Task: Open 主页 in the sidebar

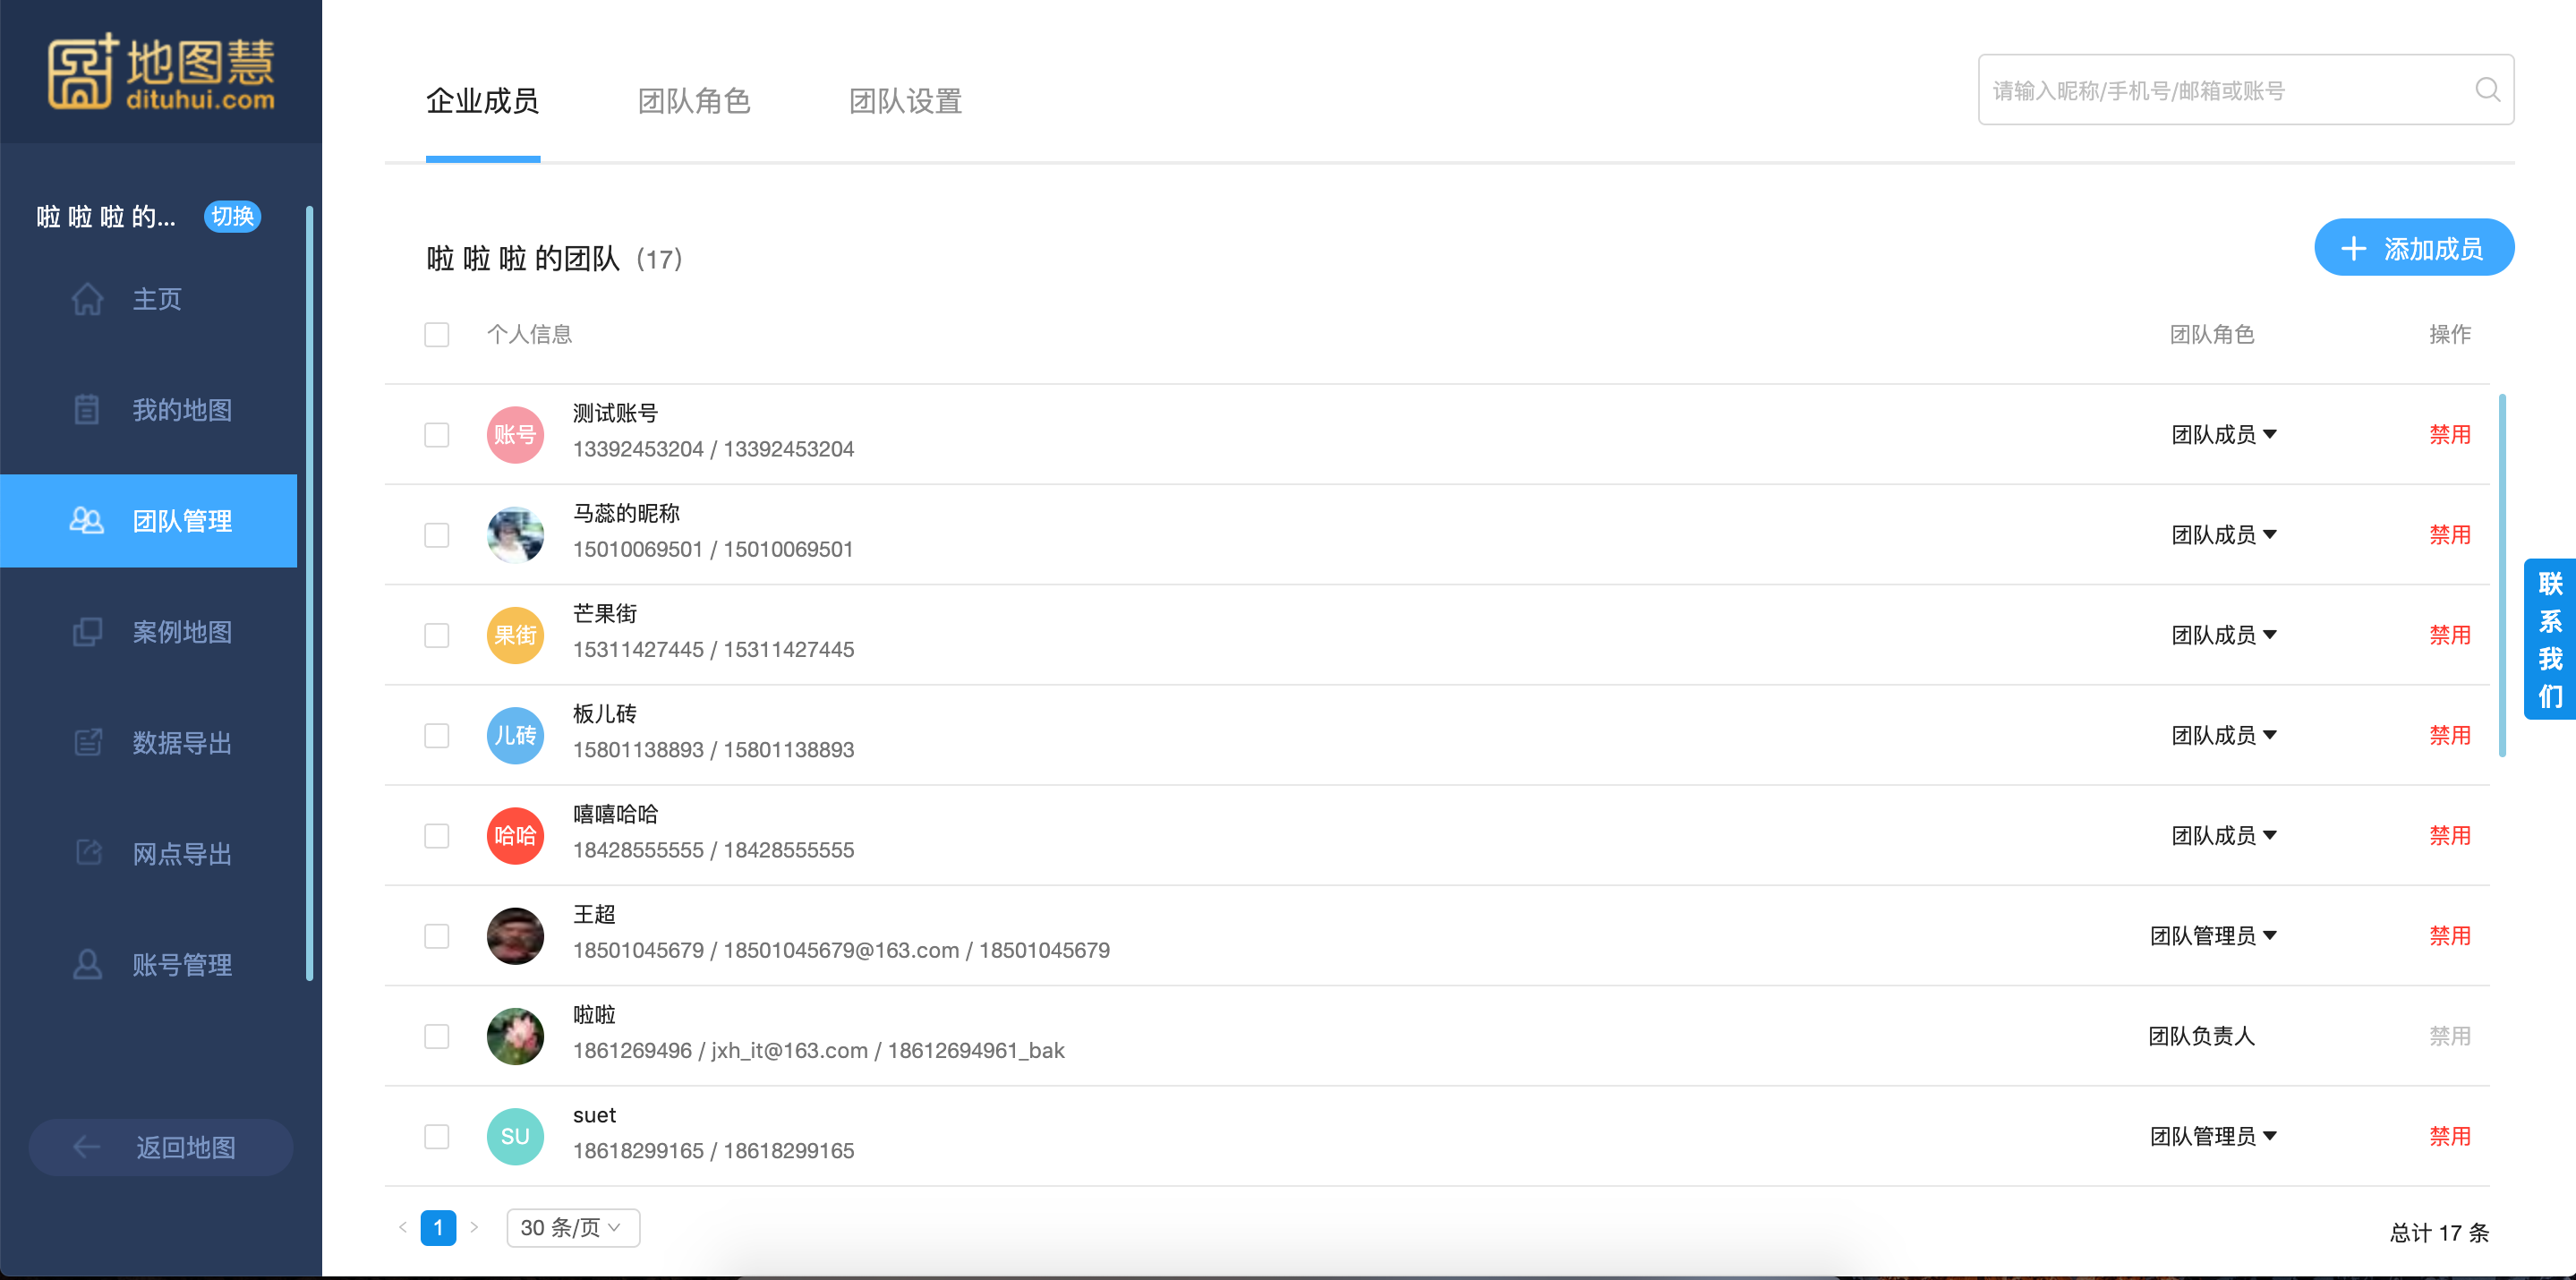Action: coord(149,299)
